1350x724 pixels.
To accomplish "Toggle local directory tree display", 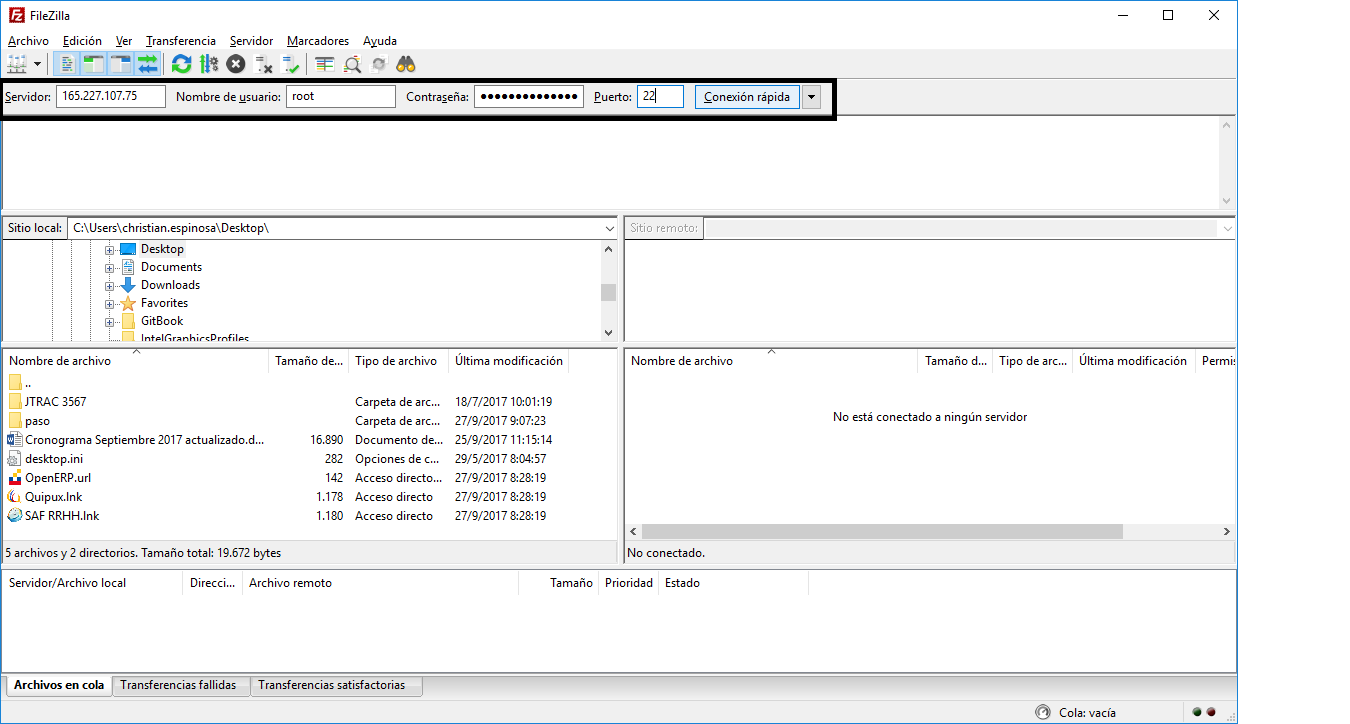I will [93, 64].
